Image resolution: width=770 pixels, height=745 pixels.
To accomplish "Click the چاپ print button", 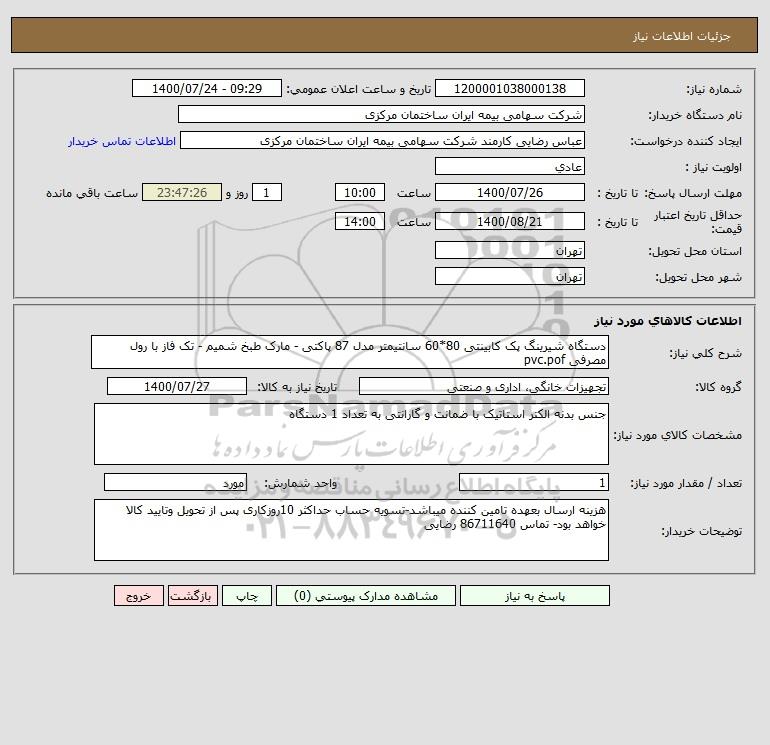I will pyautogui.click(x=247, y=596).
